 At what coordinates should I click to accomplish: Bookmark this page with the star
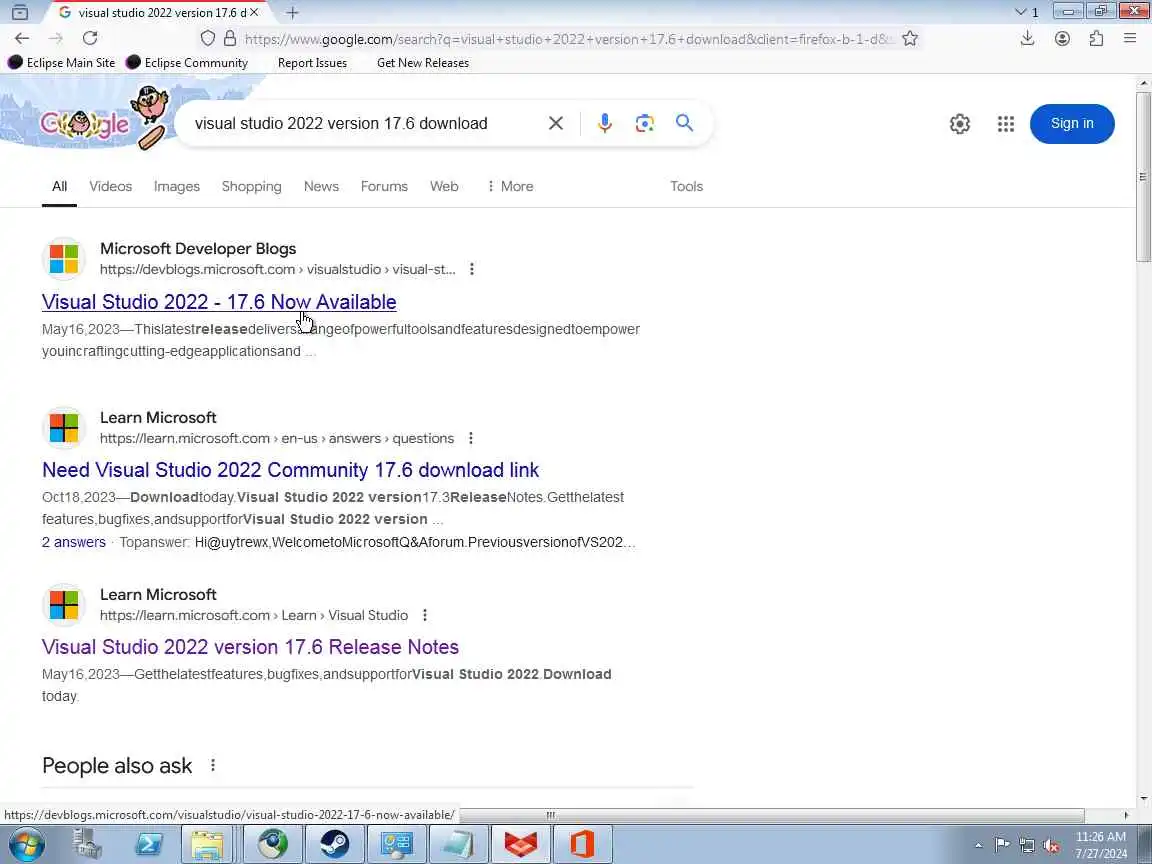[910, 38]
